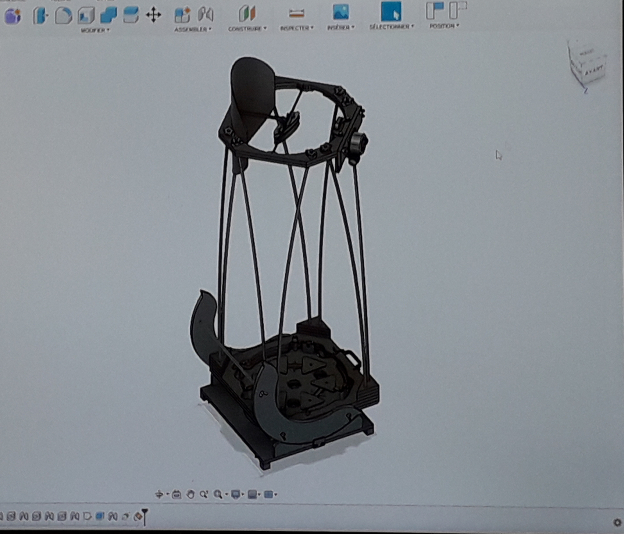Expand the Assembler dropdown menu
624x534 pixels.
192,29
